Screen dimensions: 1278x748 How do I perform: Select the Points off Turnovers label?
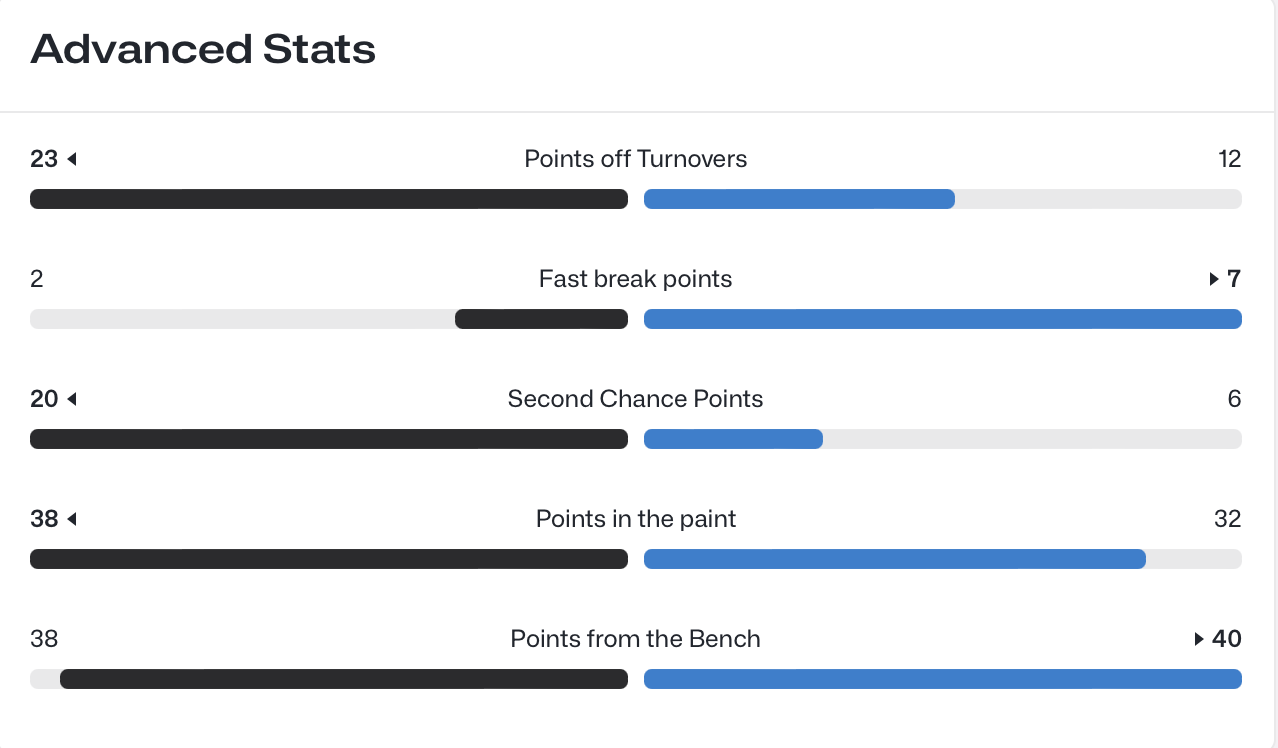[x=635, y=159]
